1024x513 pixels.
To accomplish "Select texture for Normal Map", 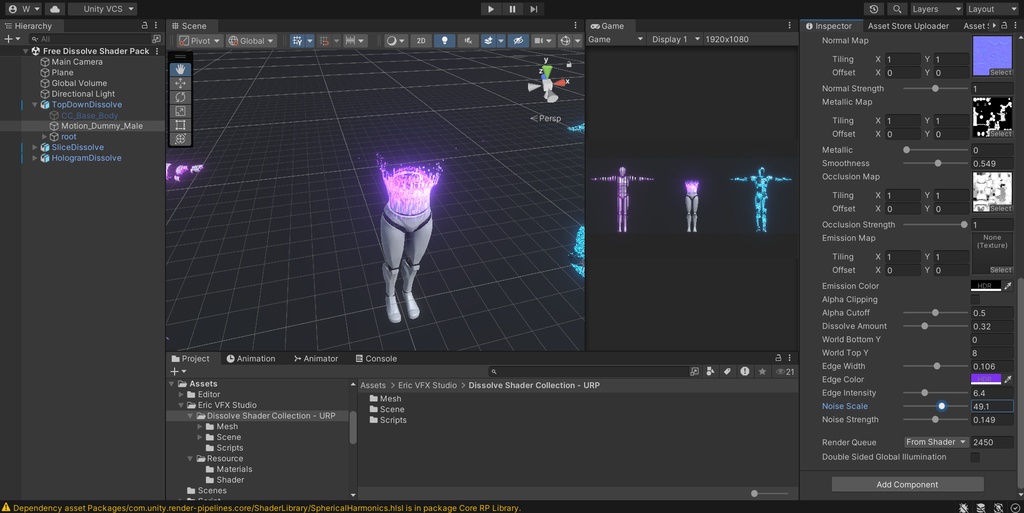I will 1000,72.
